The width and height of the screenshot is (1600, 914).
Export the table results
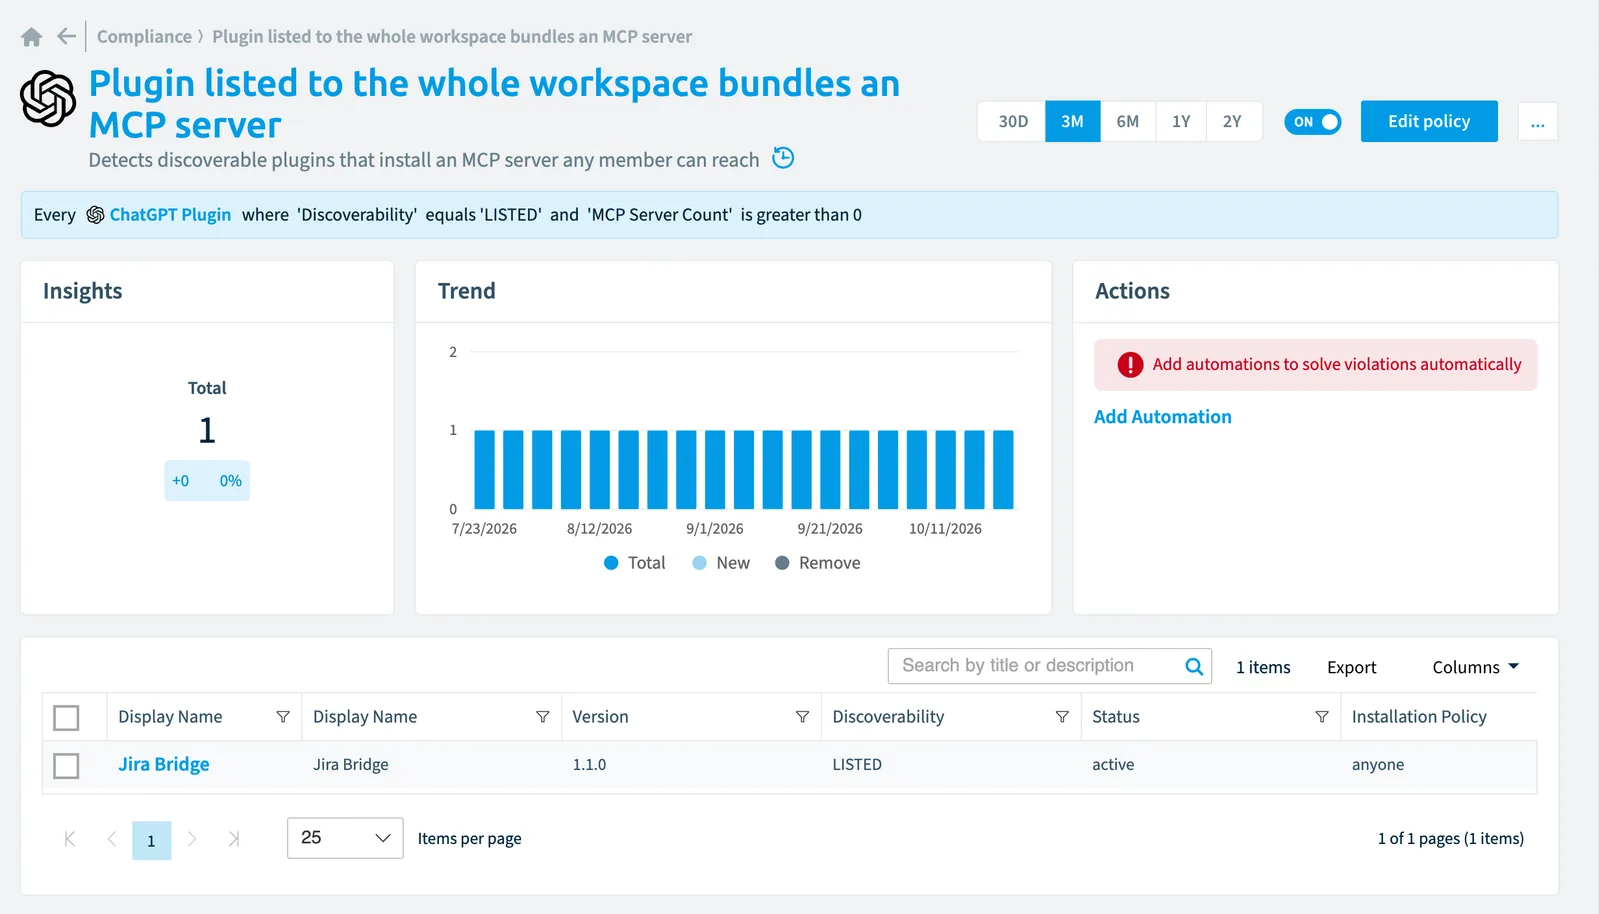click(x=1352, y=667)
